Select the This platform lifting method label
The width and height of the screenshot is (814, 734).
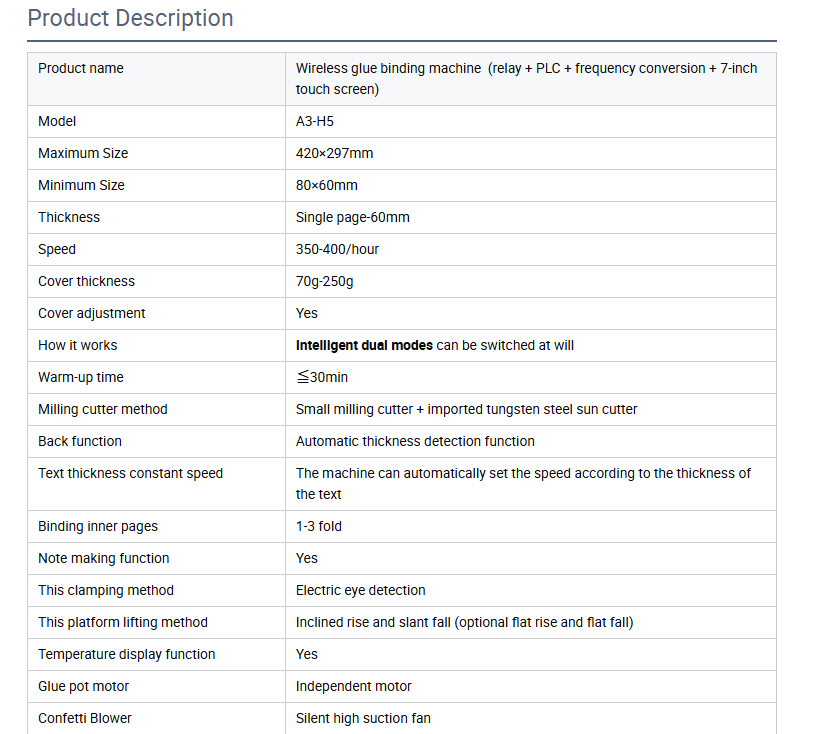click(123, 622)
